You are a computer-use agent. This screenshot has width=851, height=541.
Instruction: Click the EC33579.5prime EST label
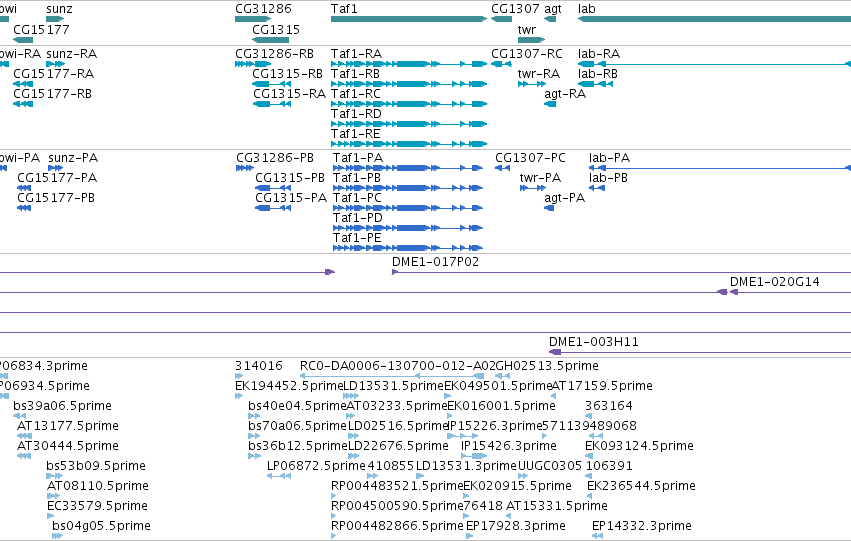(97, 507)
